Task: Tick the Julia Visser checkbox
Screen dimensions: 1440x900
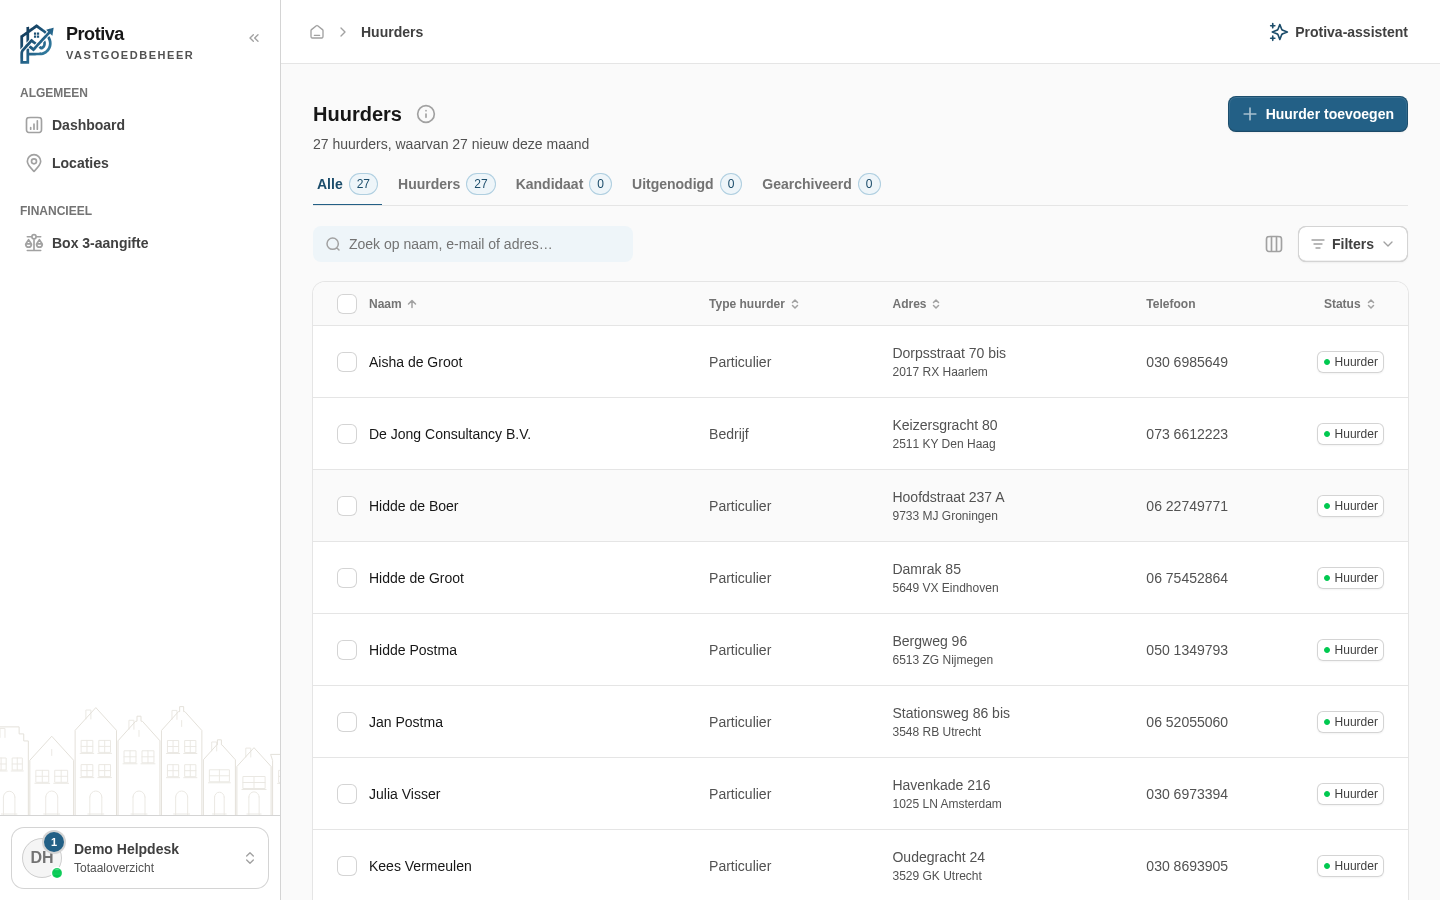Action: [x=347, y=794]
